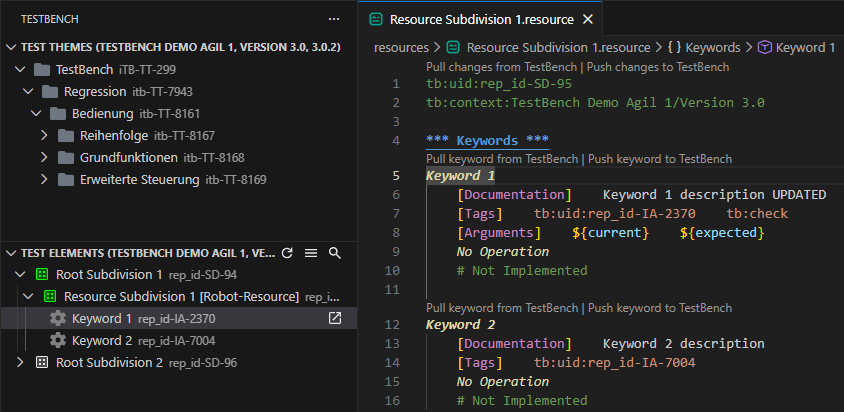Push keyword to TestBench above Keyword 1

(660, 159)
